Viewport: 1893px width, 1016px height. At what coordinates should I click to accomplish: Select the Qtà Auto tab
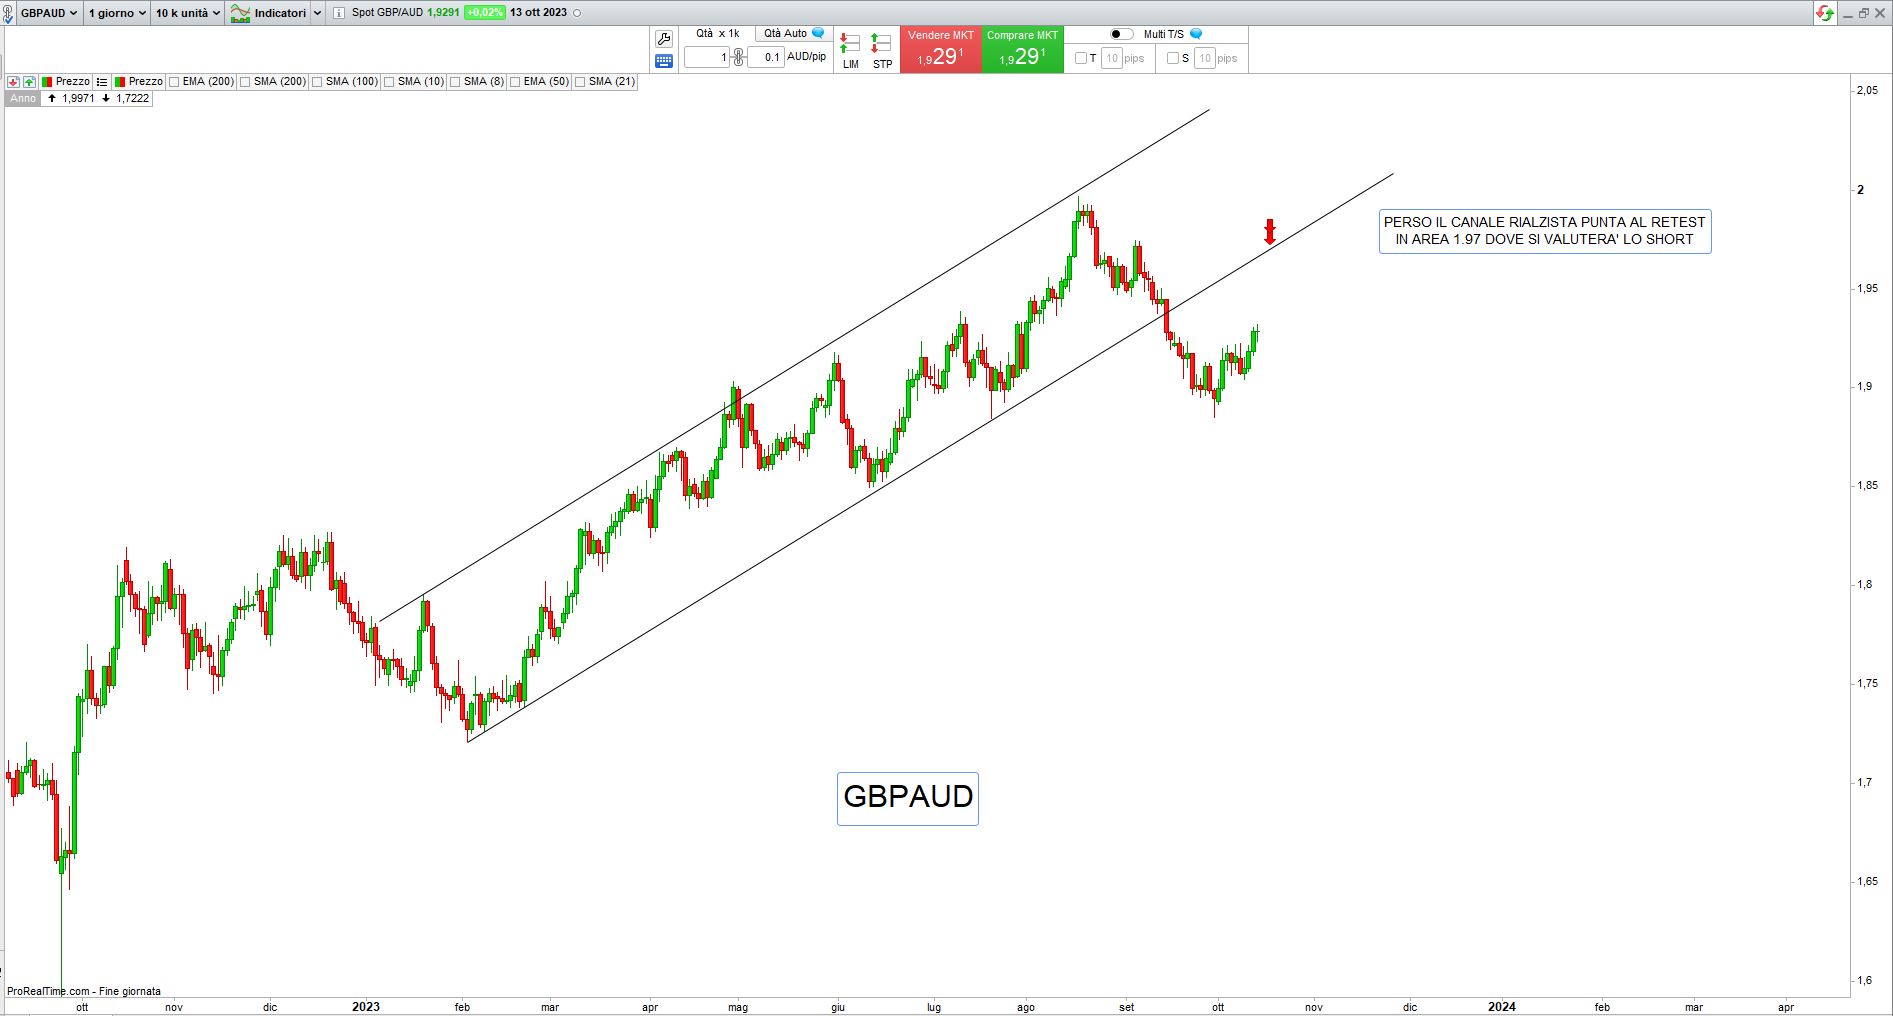pos(794,33)
